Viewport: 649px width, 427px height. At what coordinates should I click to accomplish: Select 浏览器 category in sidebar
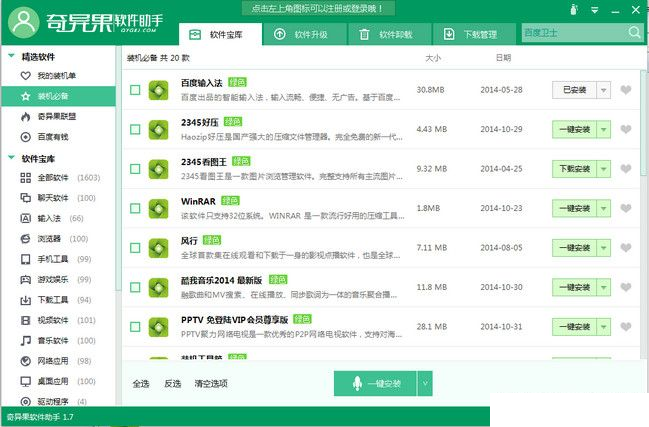(x=49, y=239)
